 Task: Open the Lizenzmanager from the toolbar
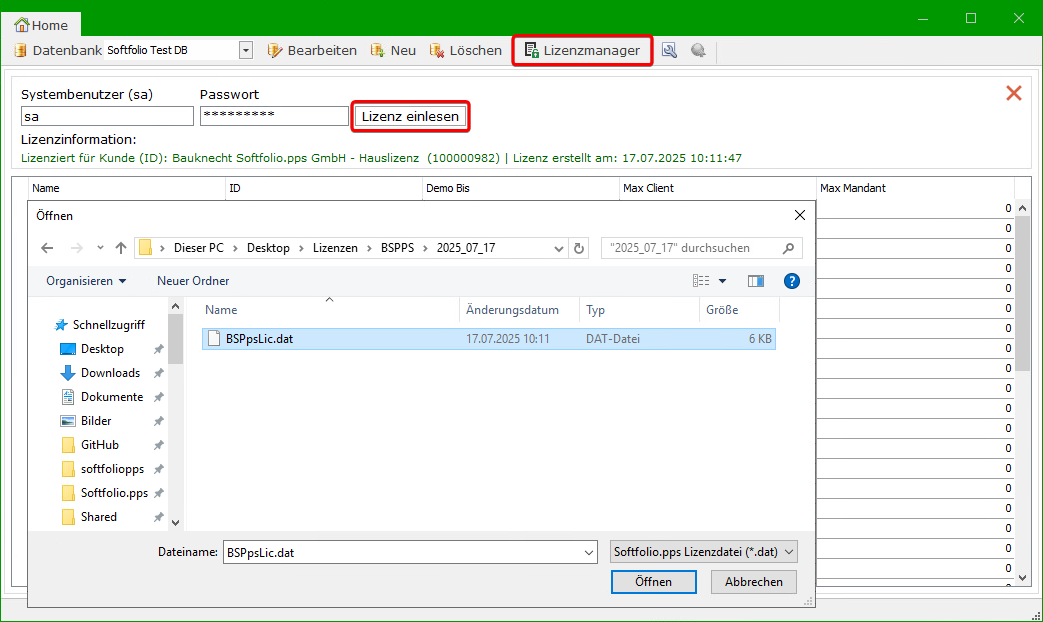click(583, 50)
